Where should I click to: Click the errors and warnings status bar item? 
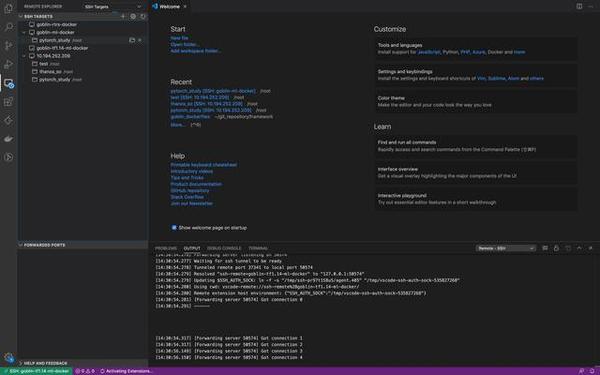(x=85, y=371)
